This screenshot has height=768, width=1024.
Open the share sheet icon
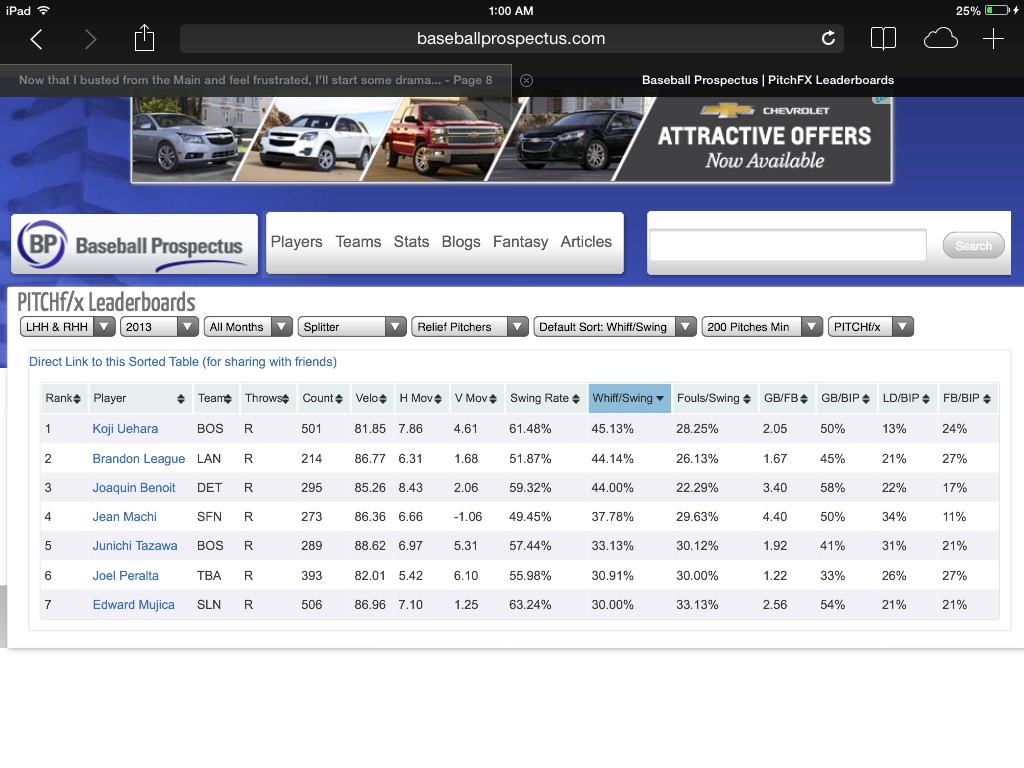(x=144, y=38)
